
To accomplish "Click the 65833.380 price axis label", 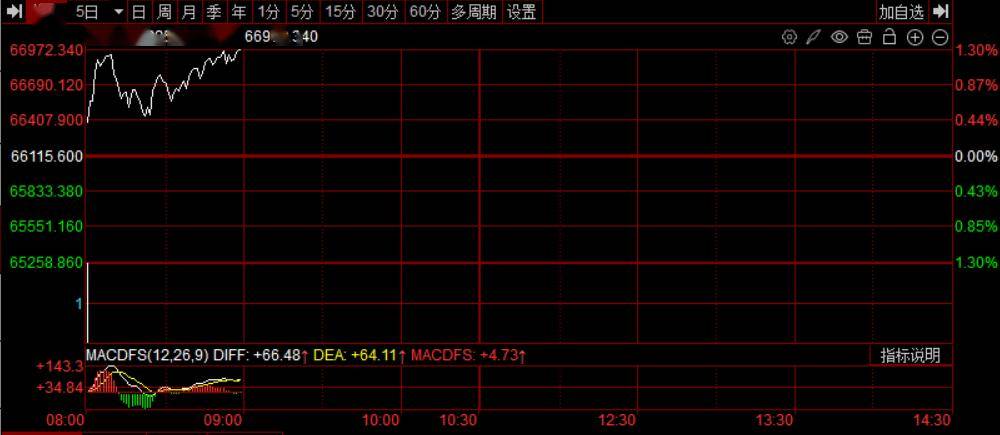I will click(47, 191).
